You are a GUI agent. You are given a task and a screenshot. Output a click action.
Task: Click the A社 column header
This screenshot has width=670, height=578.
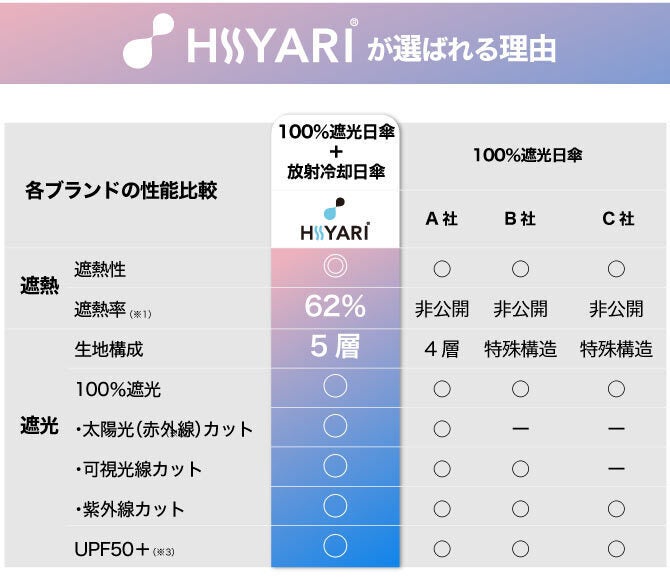pos(441,219)
